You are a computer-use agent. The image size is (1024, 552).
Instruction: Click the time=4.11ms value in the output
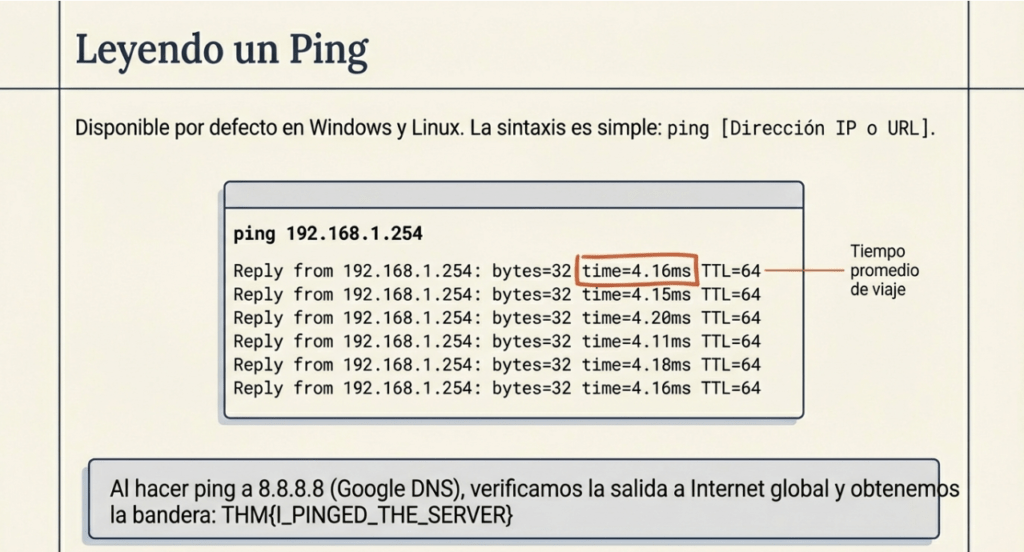click(635, 341)
